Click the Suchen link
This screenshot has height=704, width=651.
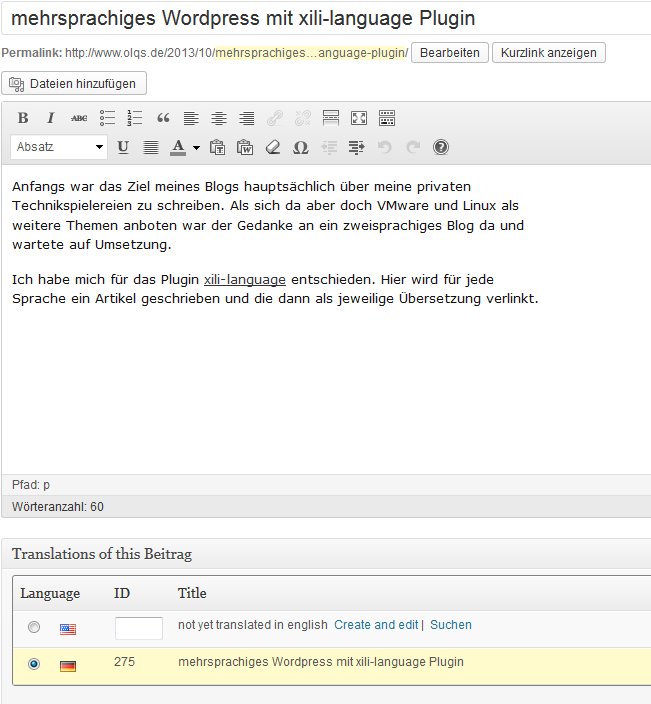click(x=451, y=625)
